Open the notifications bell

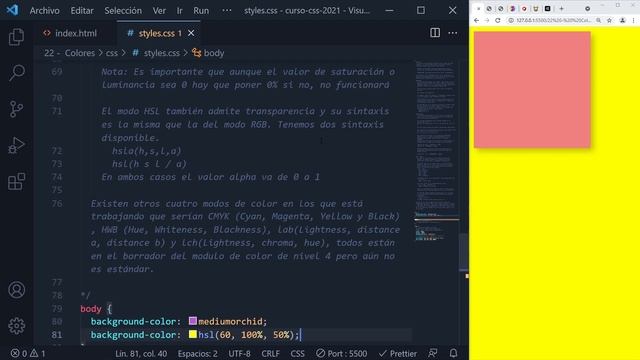coord(453,353)
